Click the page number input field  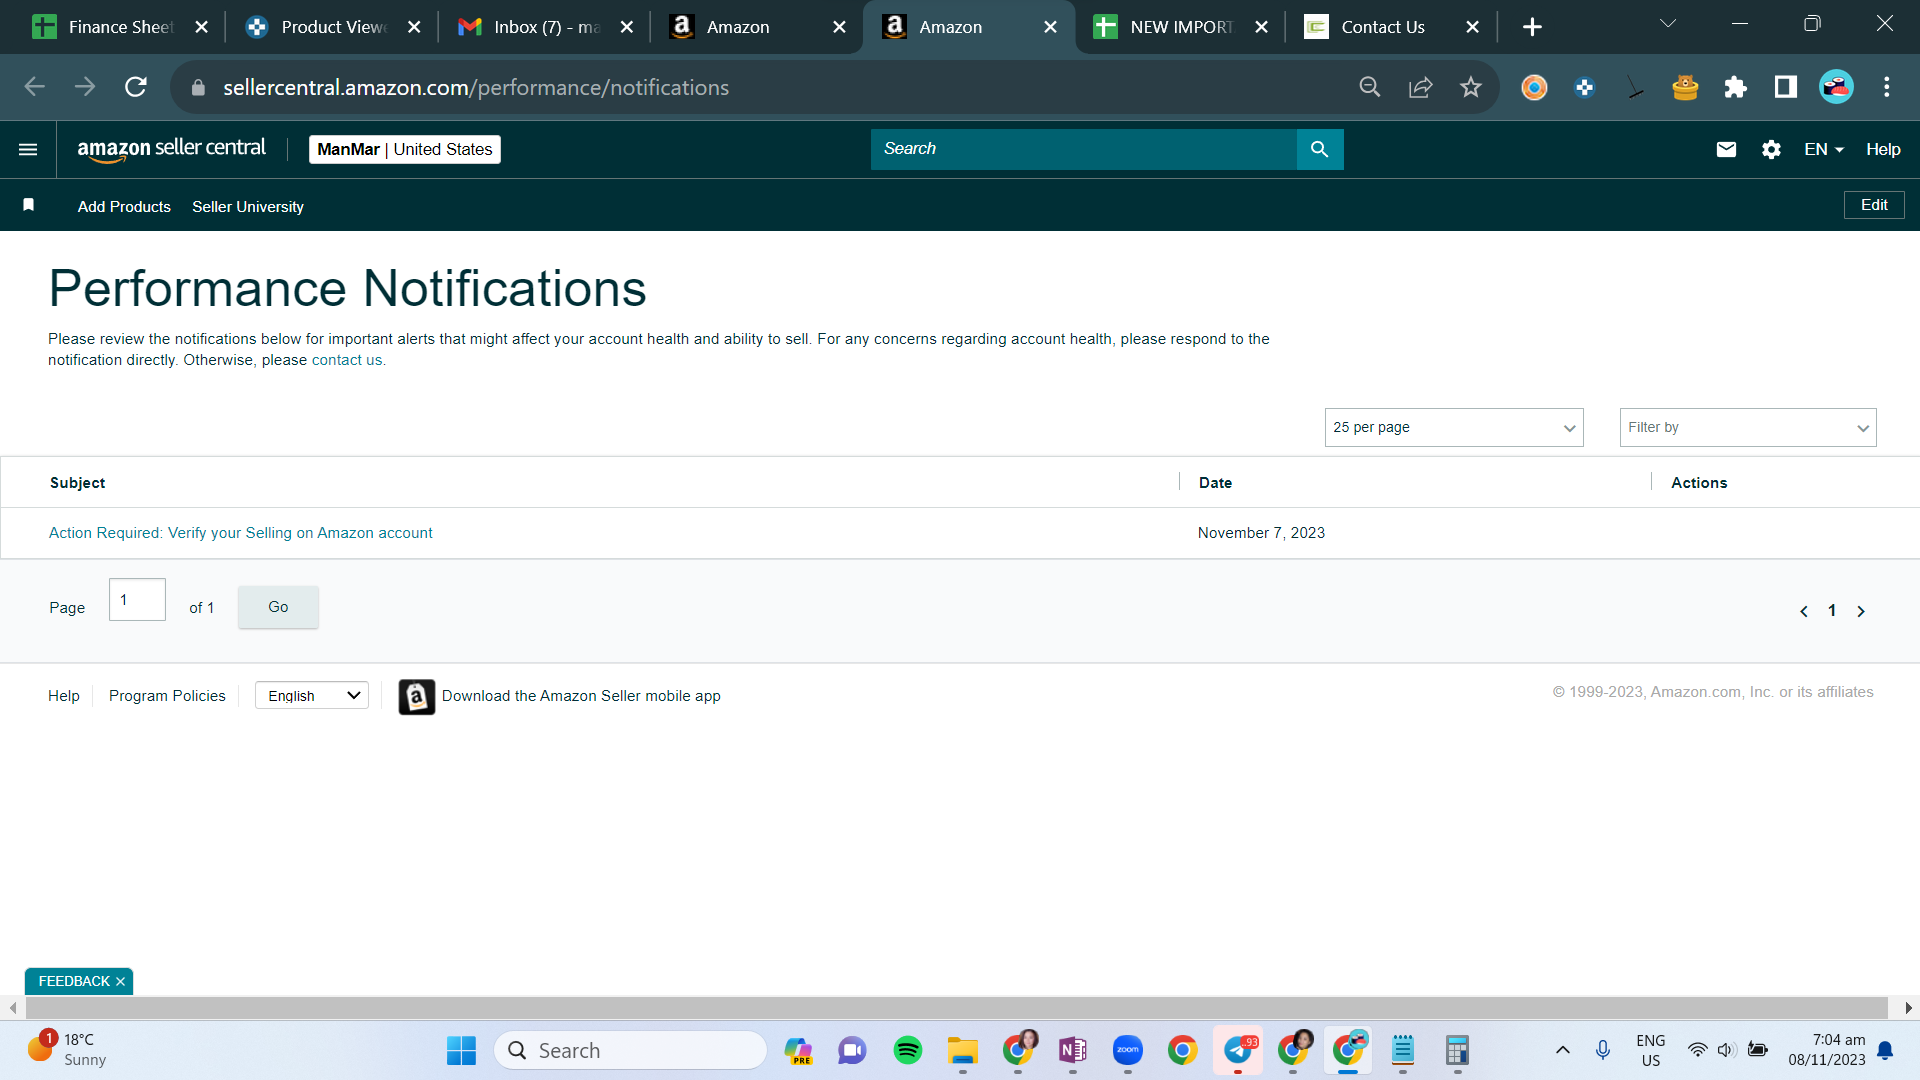(137, 600)
